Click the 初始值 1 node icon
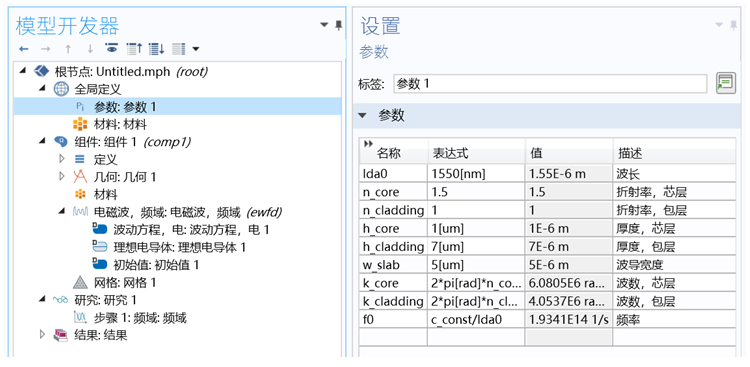Screen dimensions: 750x367 pyautogui.click(x=99, y=265)
